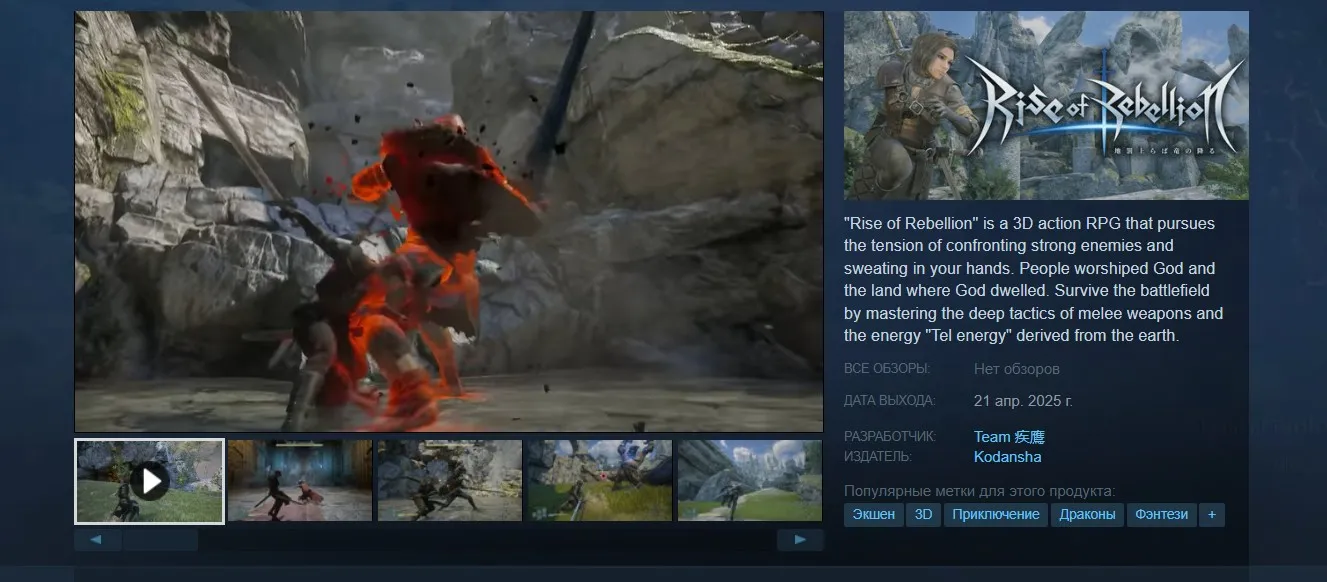The height and width of the screenshot is (582, 1327).
Task: Click the ИЗДАТЕЛЬ label
Action: click(878, 457)
